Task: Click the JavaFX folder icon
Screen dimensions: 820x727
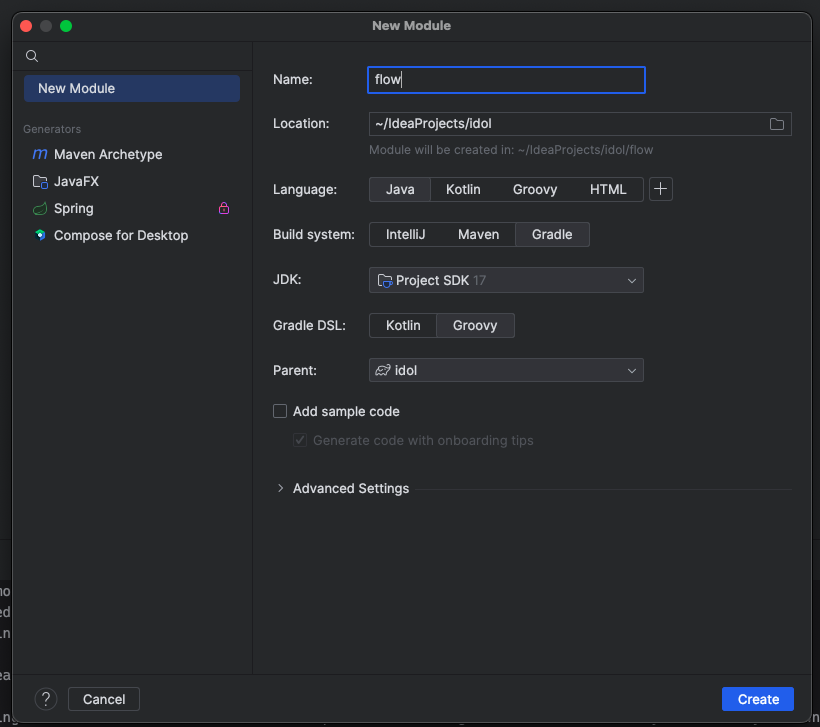Action: click(x=40, y=181)
